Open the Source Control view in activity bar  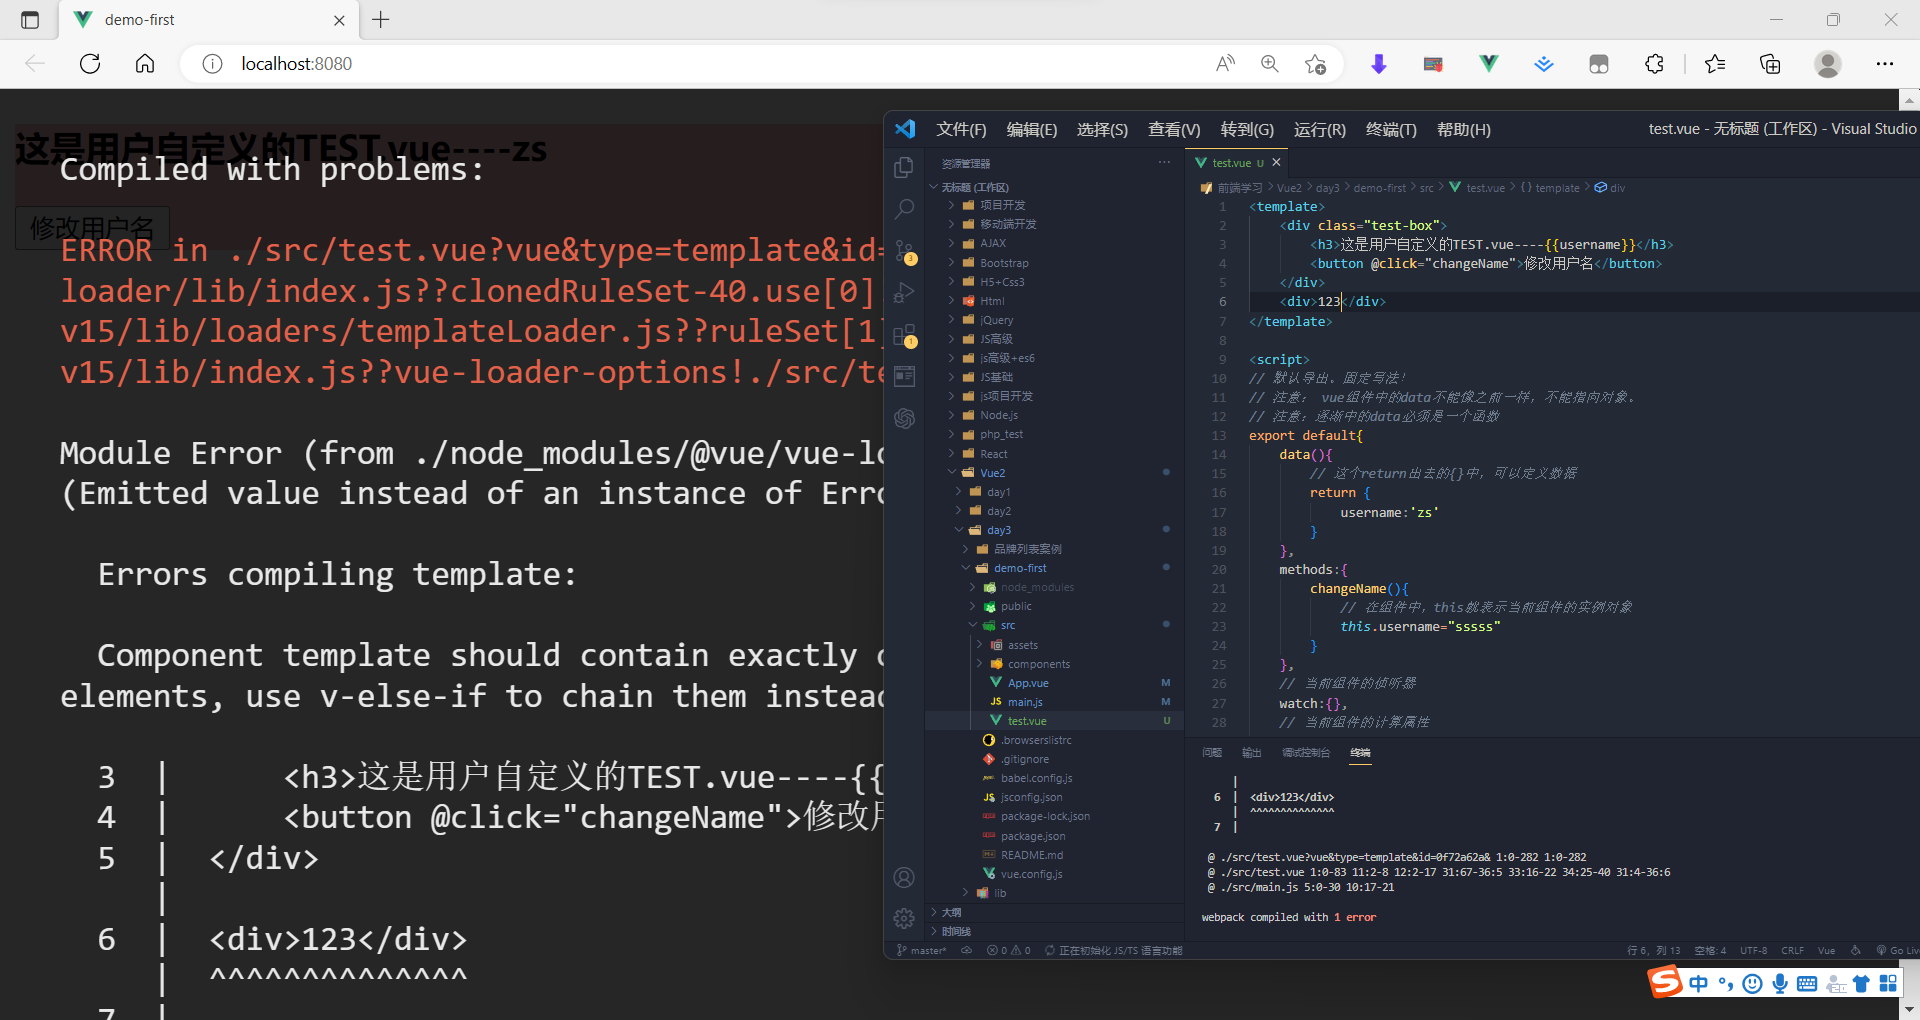[904, 252]
